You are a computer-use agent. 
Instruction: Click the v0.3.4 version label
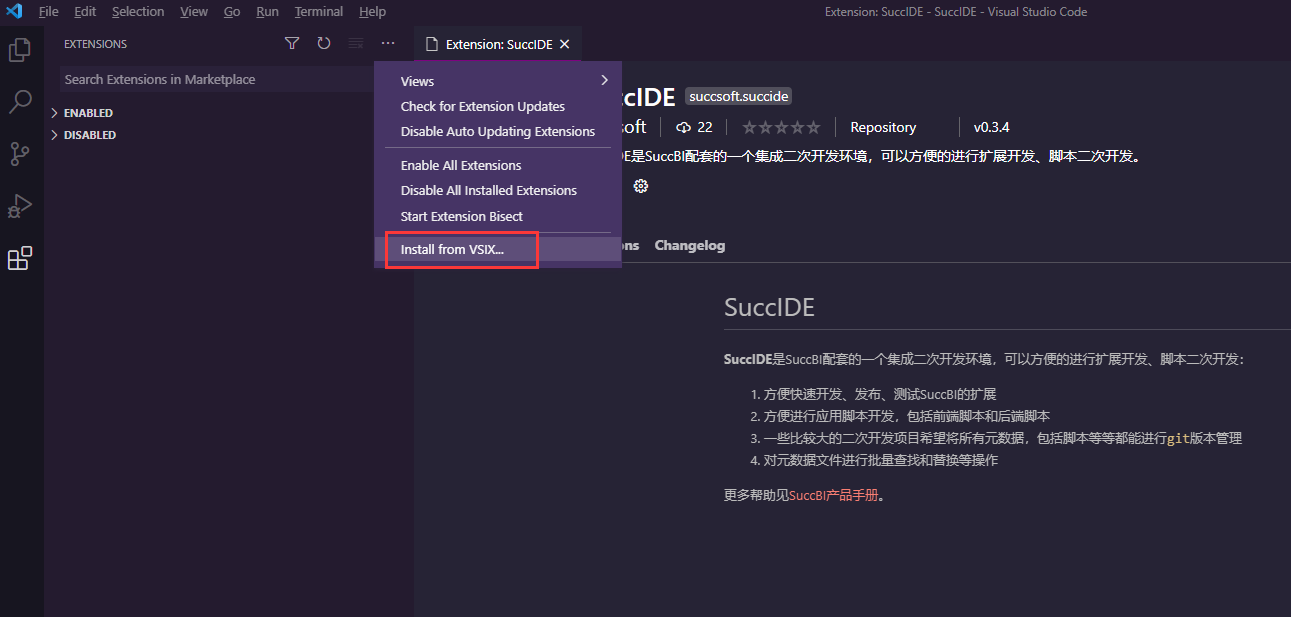tap(991, 127)
